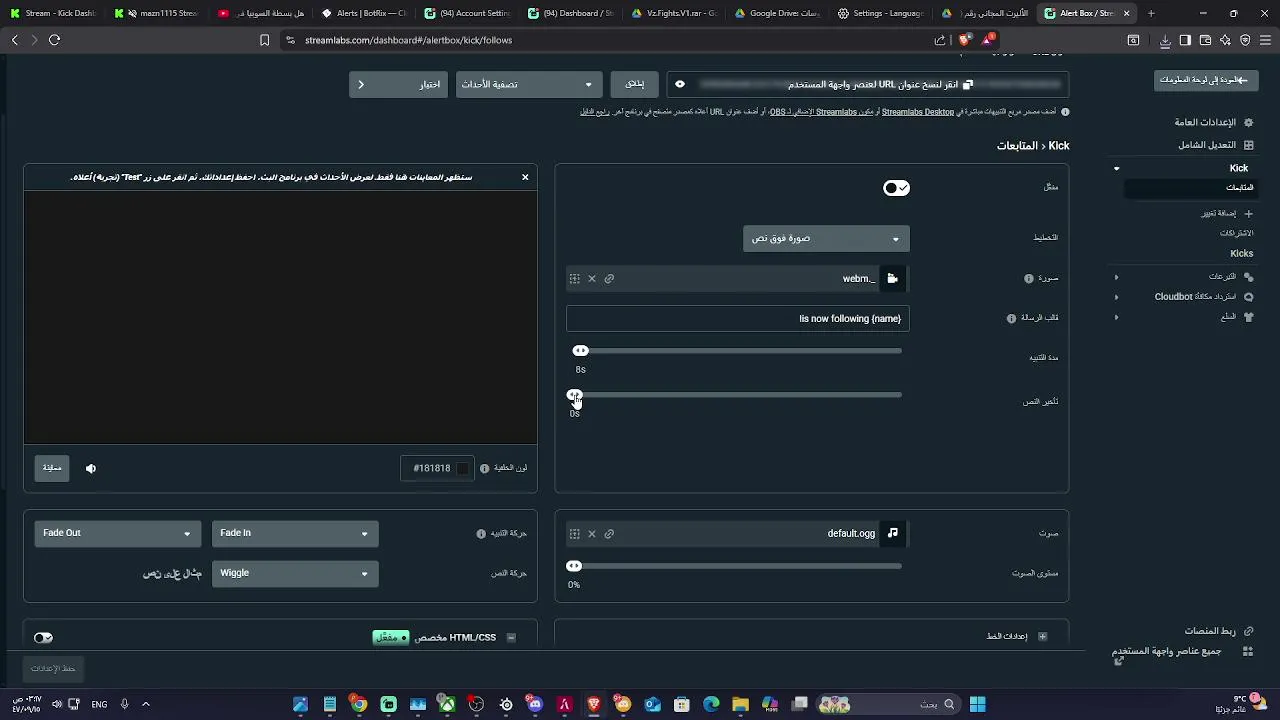Click the link icon beside platform linking

point(1248,631)
